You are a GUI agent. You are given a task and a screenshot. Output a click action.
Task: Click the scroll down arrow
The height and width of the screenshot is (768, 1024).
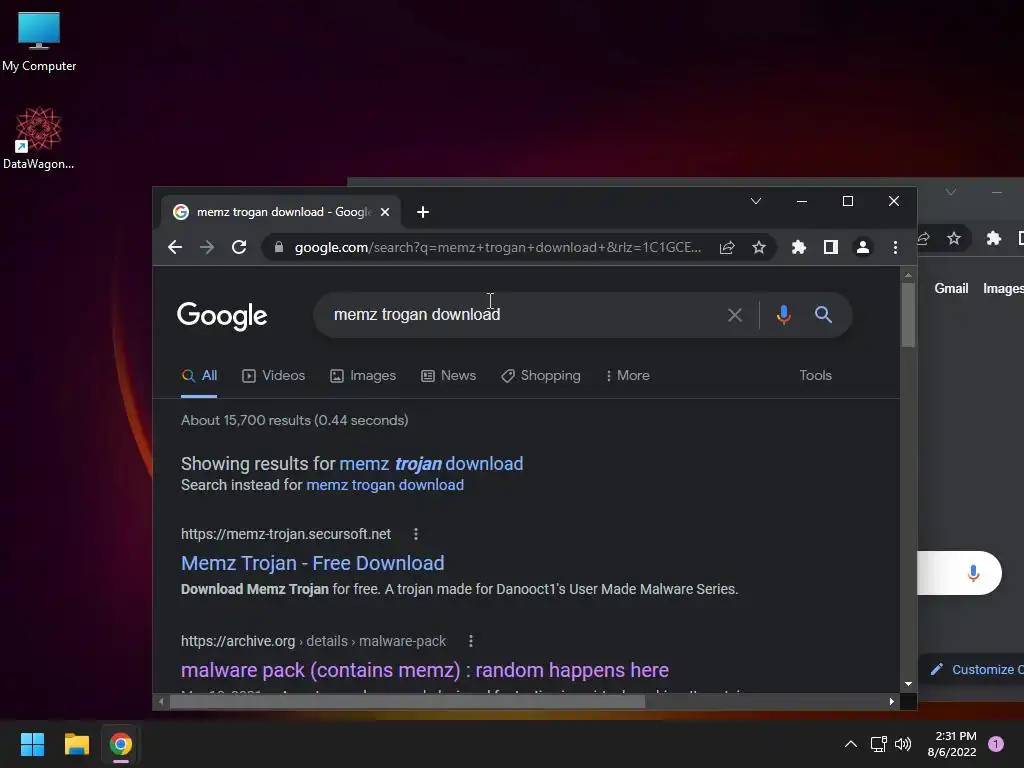point(908,684)
